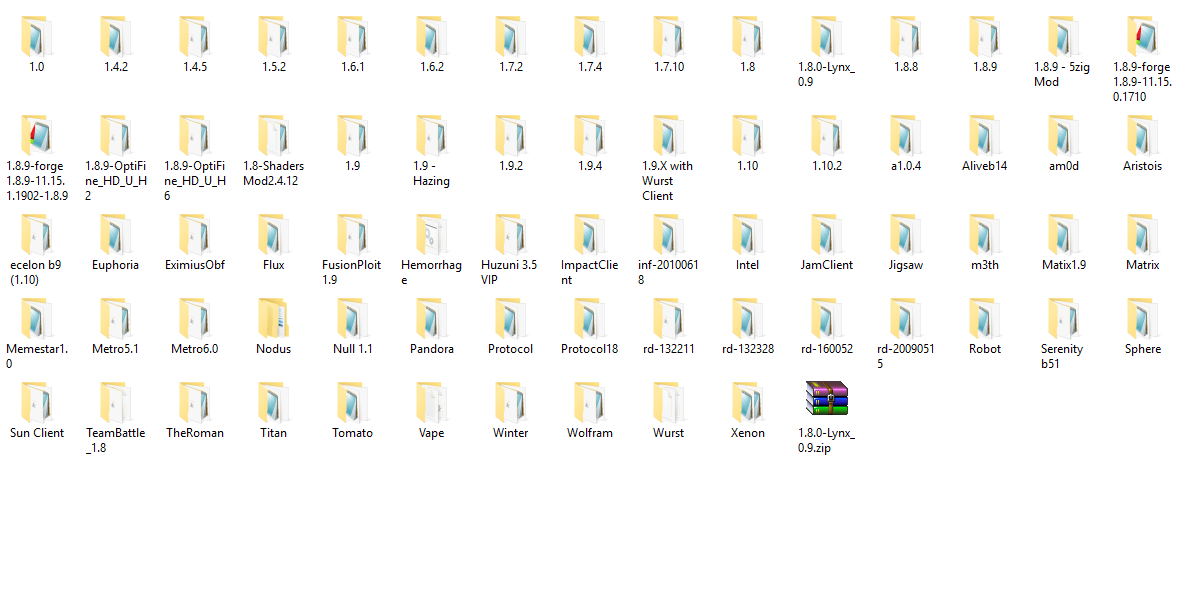This screenshot has height=608, width=1186.
Task: Select the Metro6.0 folder icon
Action: point(194,318)
